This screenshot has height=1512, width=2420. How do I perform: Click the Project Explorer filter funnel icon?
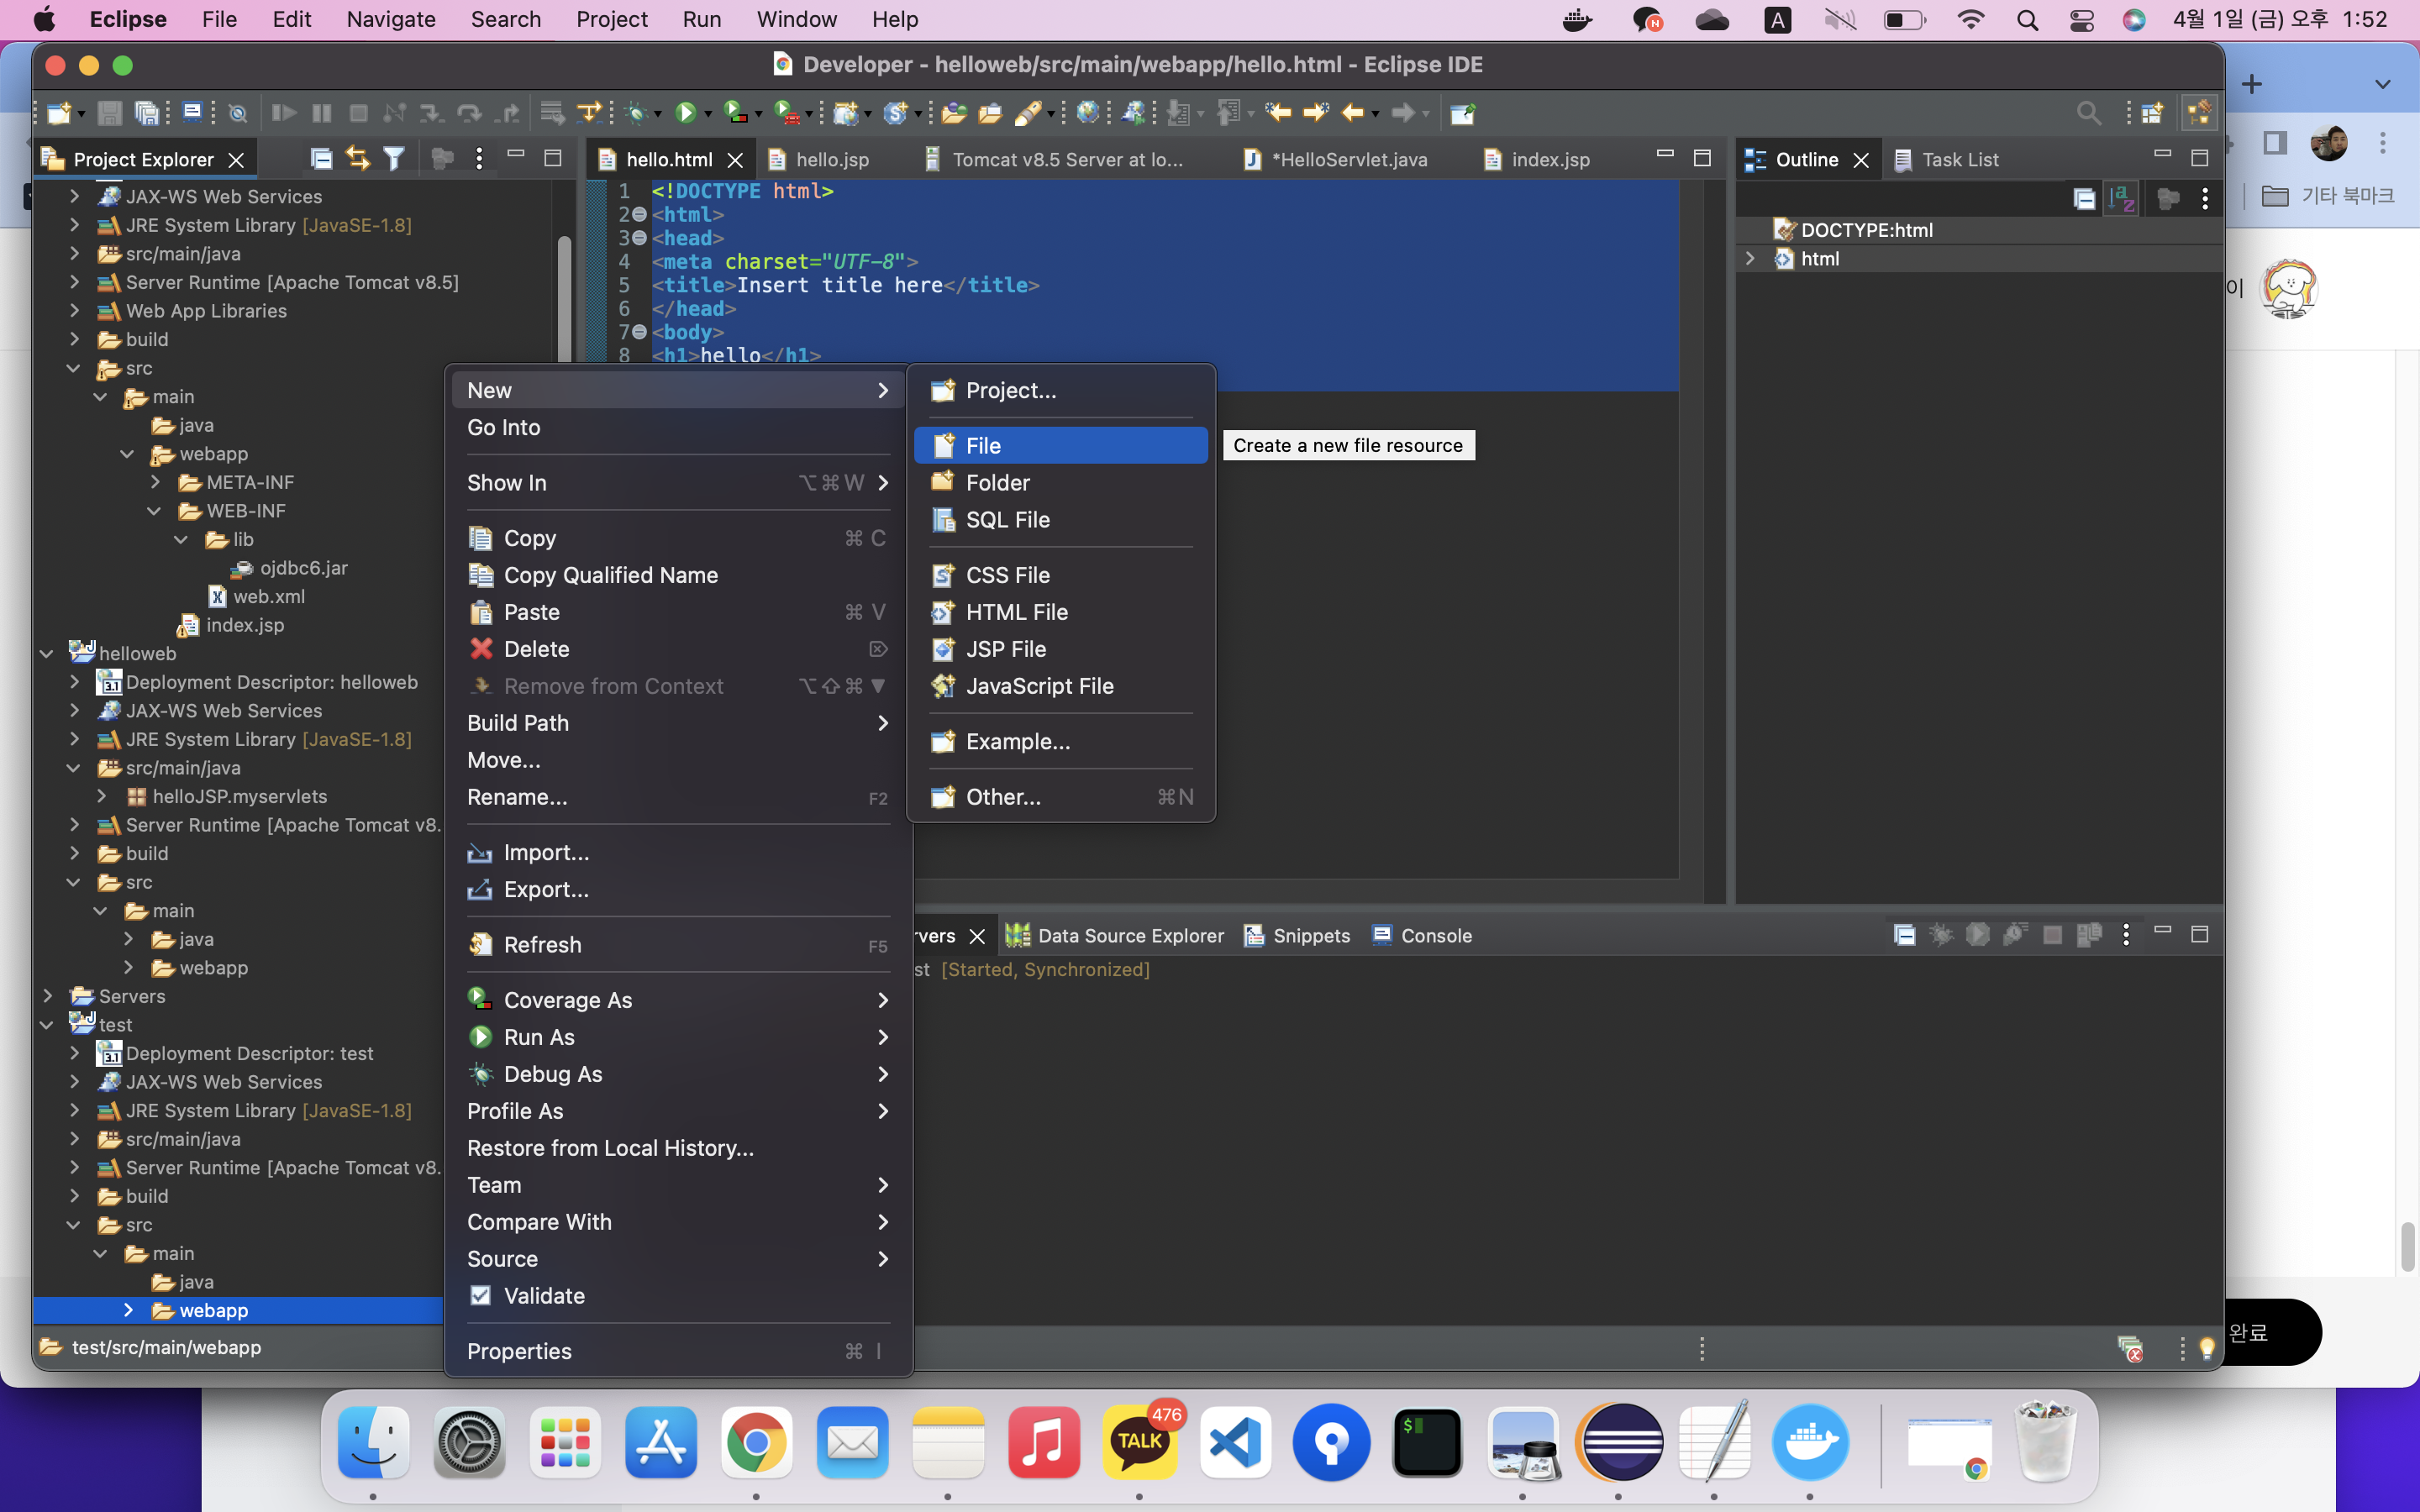394,159
